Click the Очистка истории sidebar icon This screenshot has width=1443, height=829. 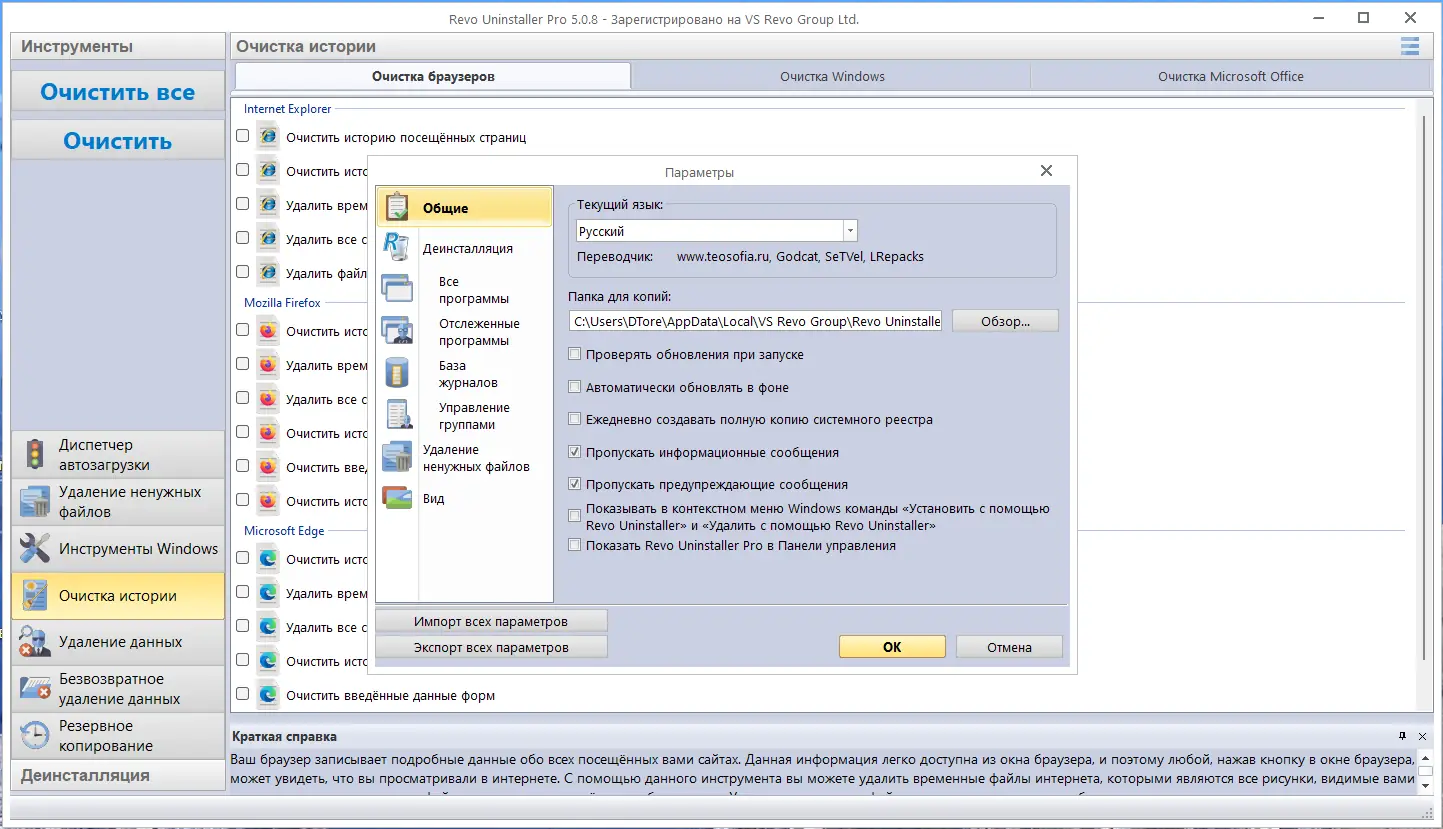[x=35, y=595]
